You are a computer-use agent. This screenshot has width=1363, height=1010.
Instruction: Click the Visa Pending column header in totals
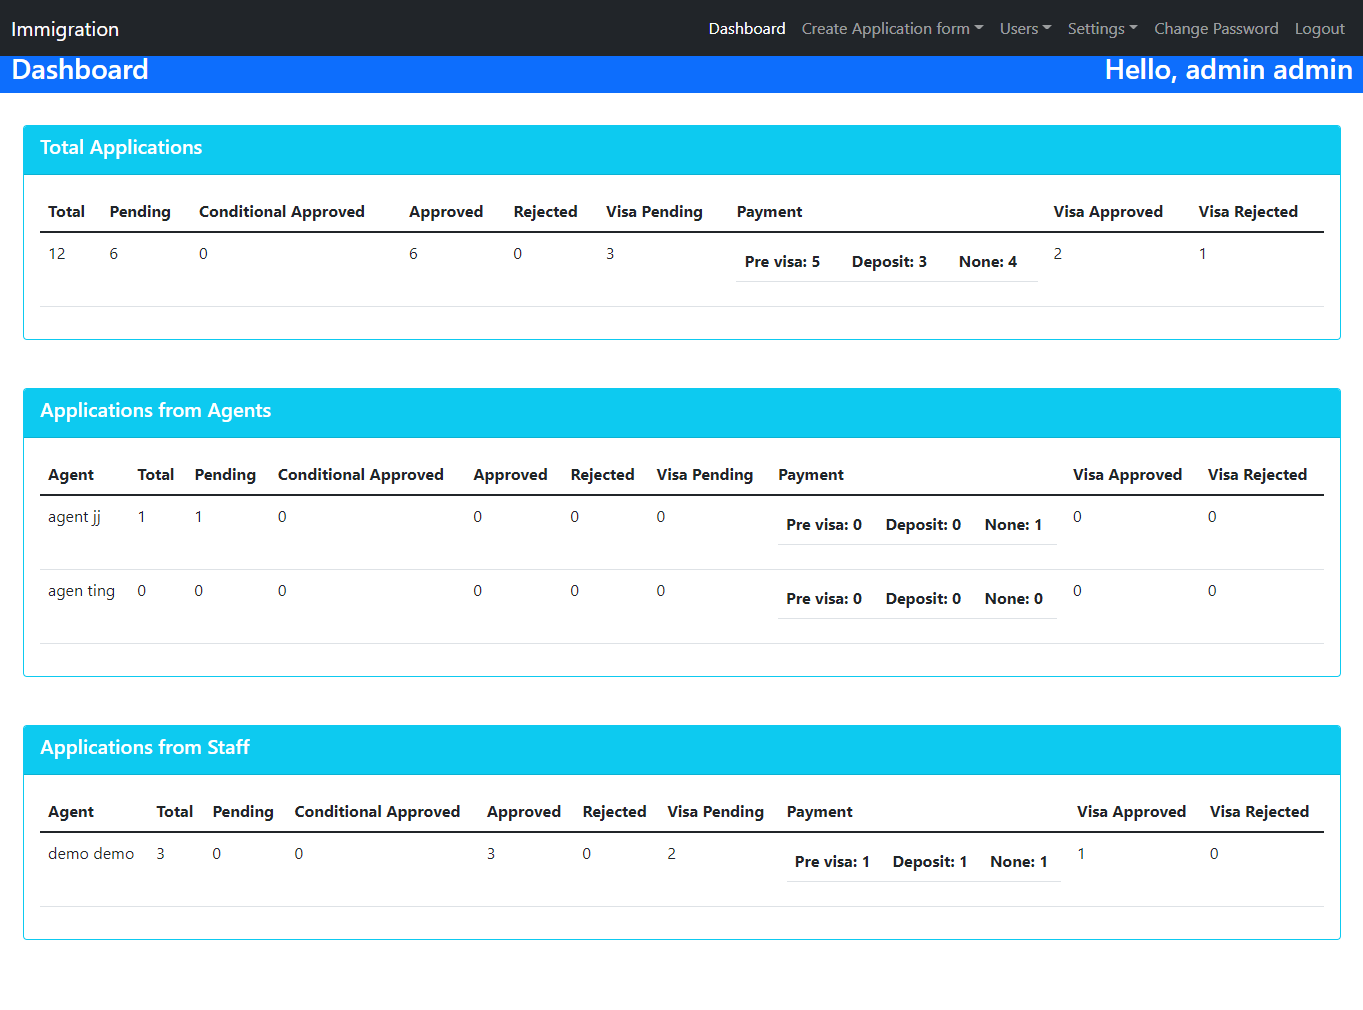tap(654, 212)
